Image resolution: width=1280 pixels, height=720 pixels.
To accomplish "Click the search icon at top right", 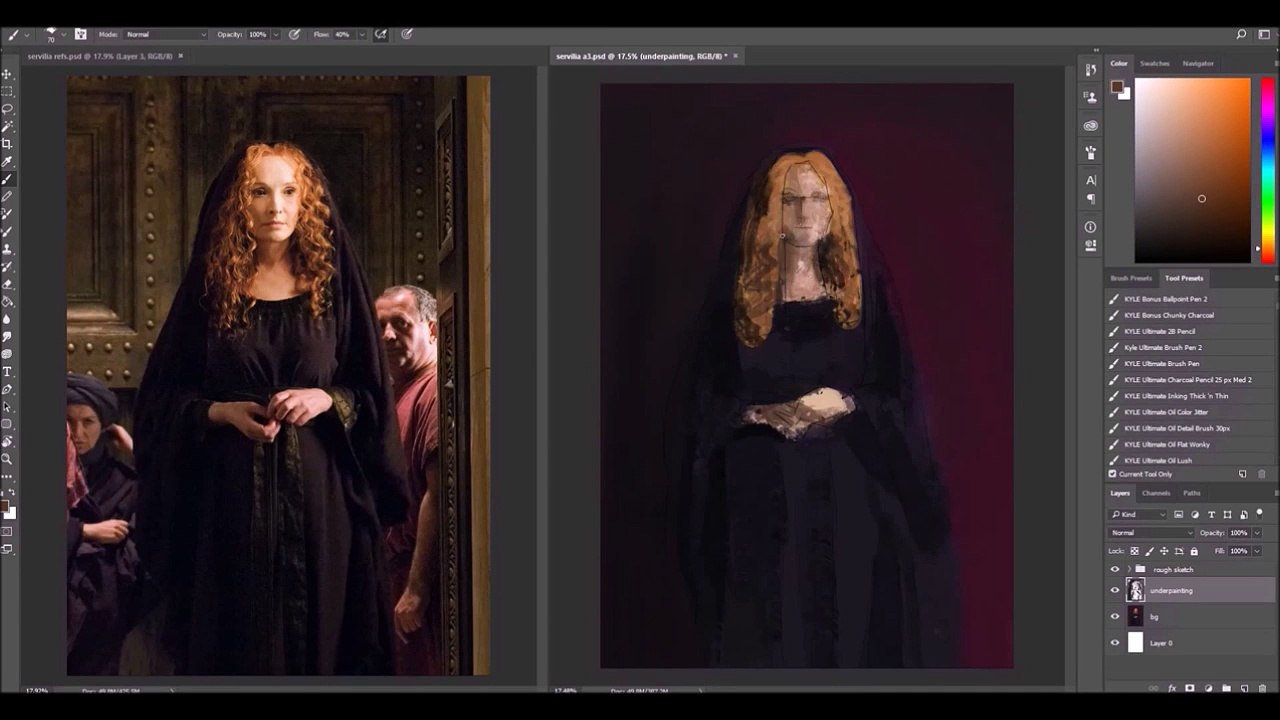I will [1241, 34].
